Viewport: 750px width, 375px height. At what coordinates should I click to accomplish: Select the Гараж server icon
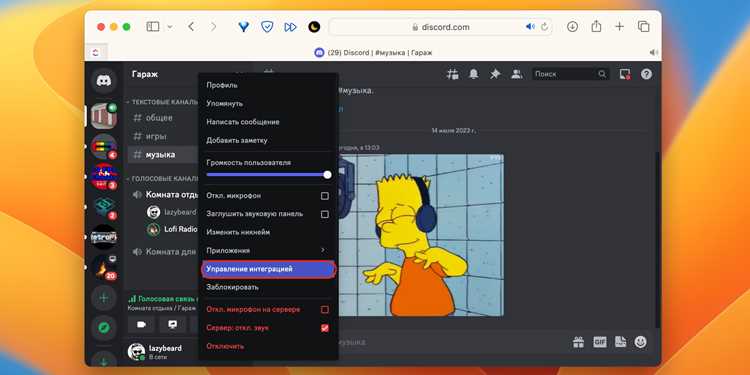coord(104,116)
